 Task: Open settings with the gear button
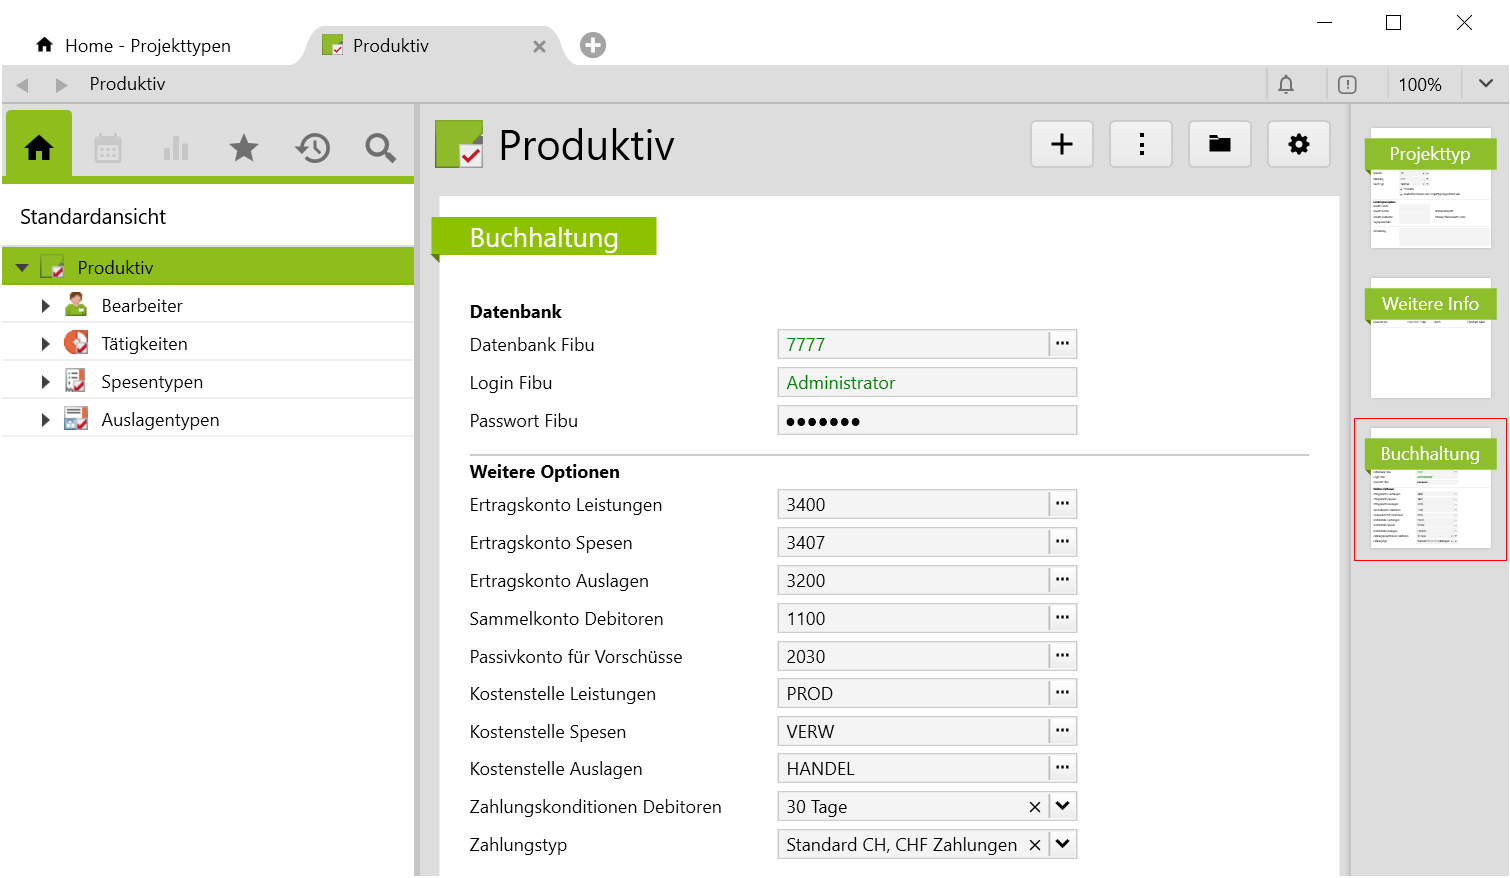[1298, 145]
